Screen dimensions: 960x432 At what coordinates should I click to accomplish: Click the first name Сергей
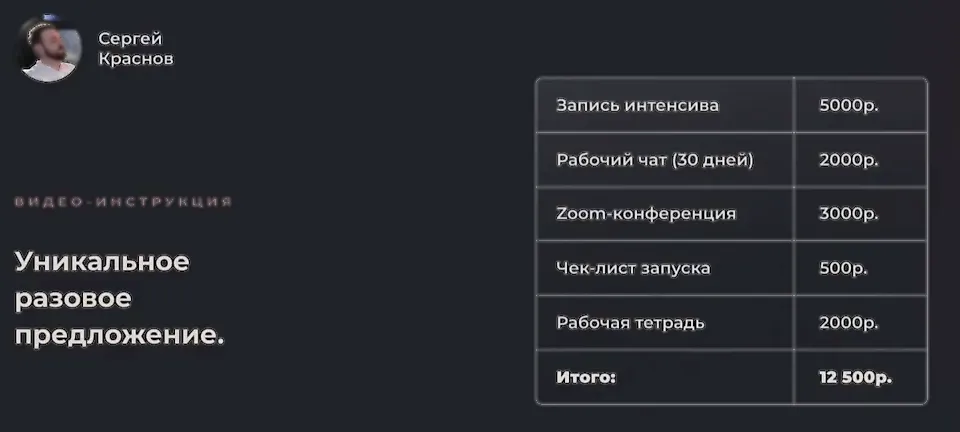(x=130, y=39)
